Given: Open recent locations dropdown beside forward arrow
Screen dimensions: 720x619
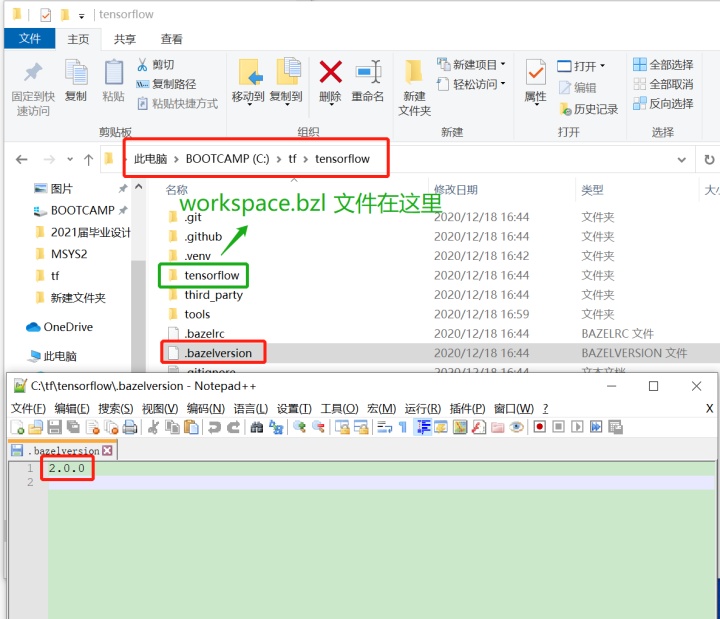Looking at the screenshot, I should coord(70,159).
